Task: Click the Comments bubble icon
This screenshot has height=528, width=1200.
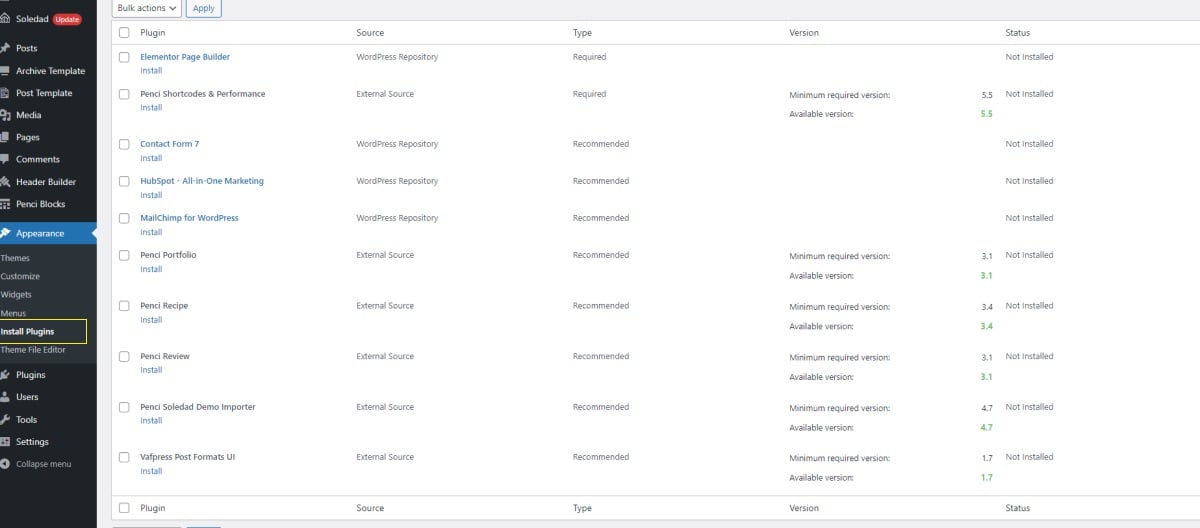Action: pos(6,159)
